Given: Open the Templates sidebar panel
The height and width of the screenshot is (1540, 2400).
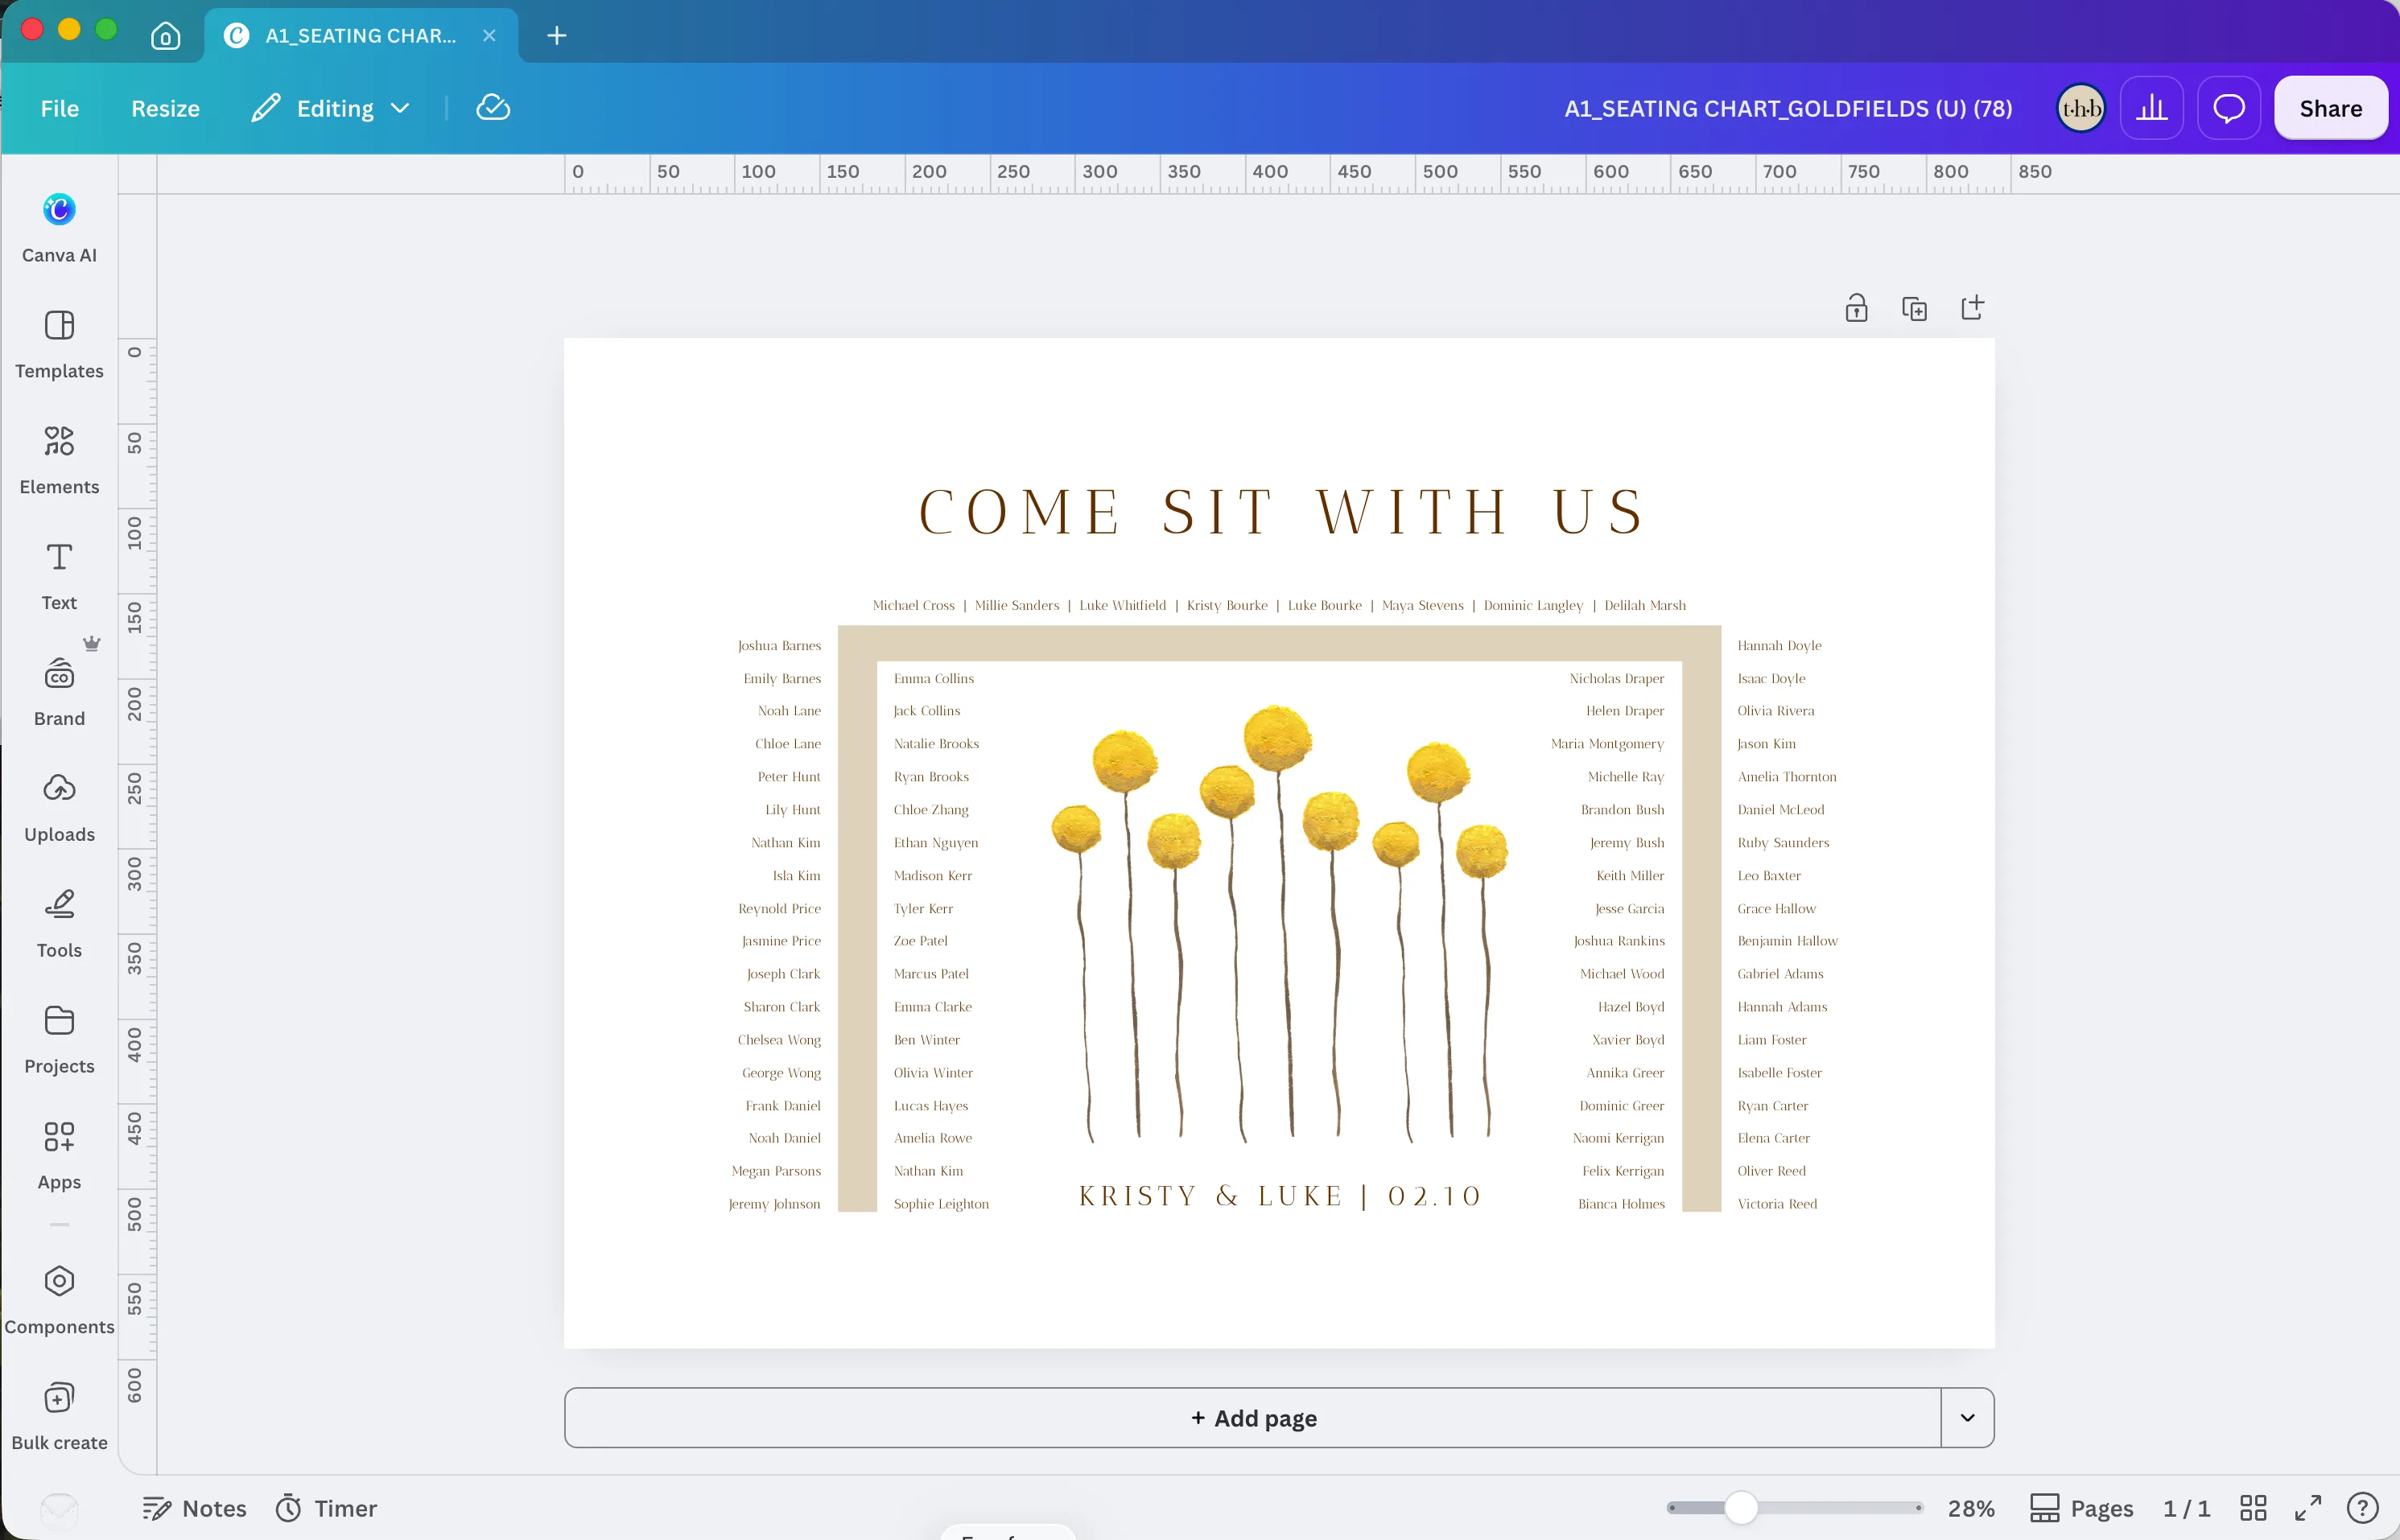Looking at the screenshot, I should click(x=59, y=344).
